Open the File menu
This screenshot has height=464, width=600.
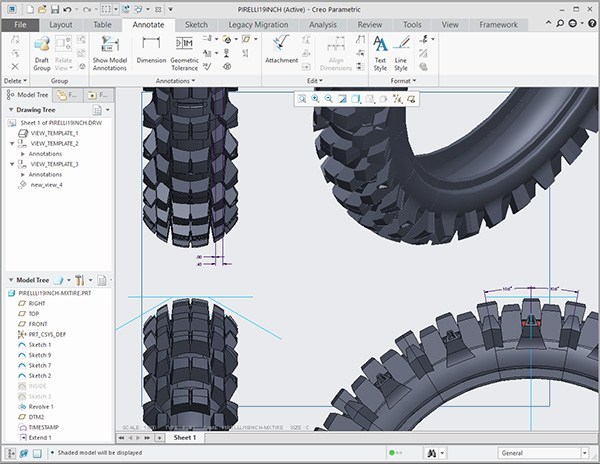20,23
